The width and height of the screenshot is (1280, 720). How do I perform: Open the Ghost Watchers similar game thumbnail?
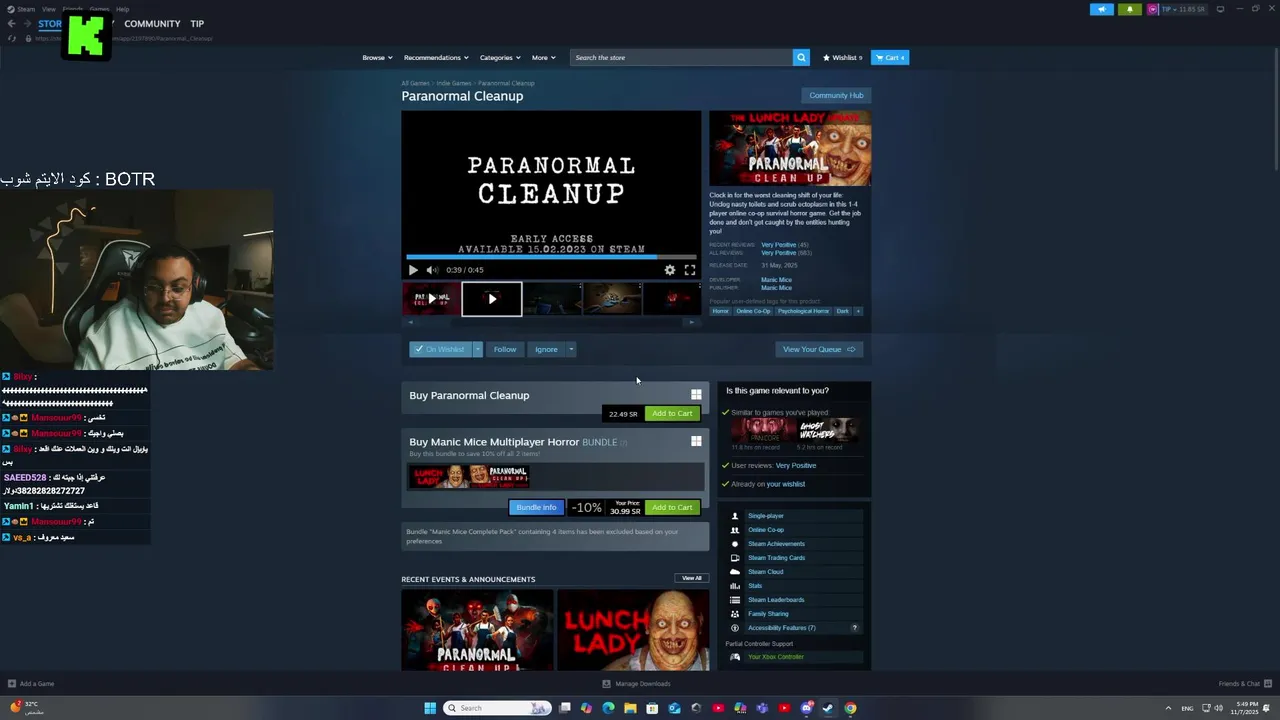click(828, 430)
